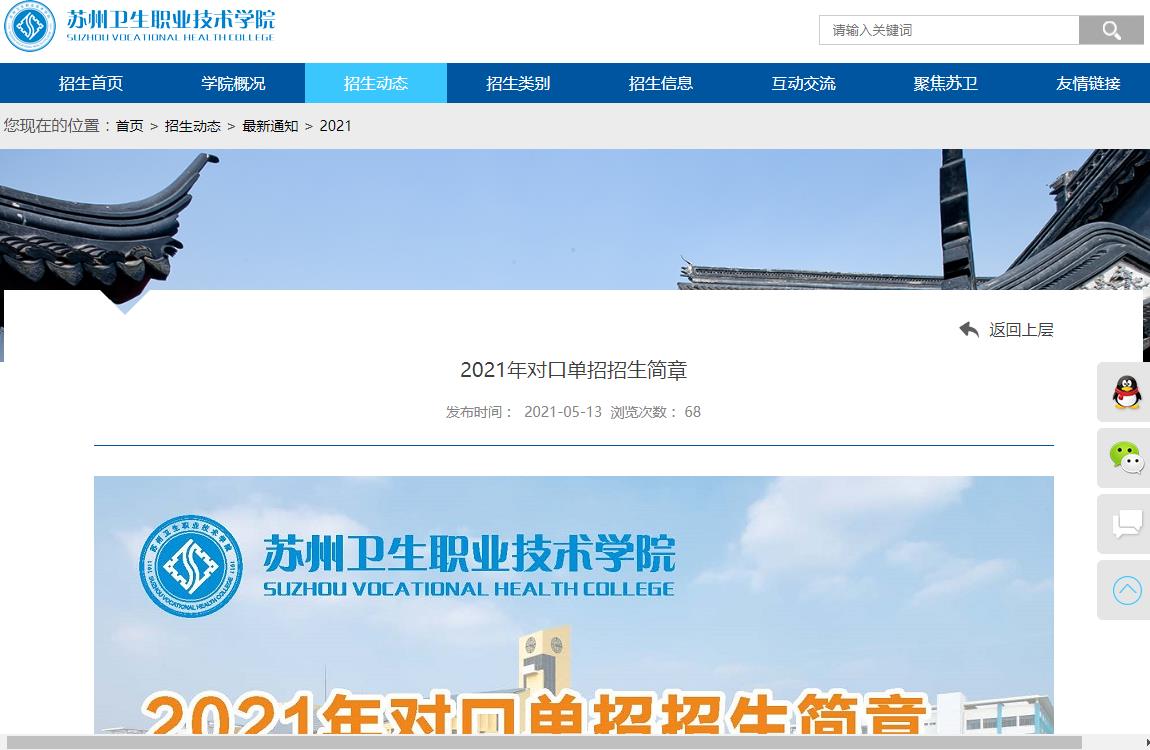The height and width of the screenshot is (750, 1150).
Task: Click the 苏州卫生职业技术学院 header title
Action: coord(171,25)
